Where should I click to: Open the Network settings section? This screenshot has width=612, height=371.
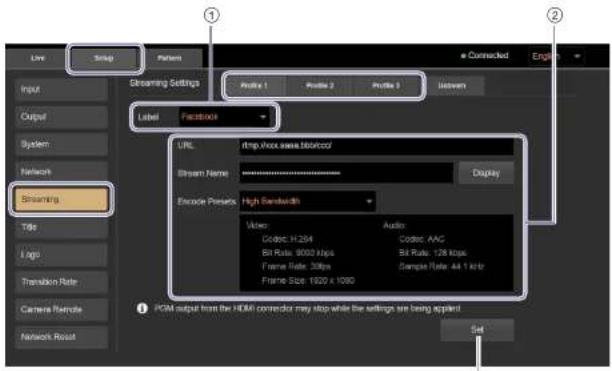pos(61,172)
